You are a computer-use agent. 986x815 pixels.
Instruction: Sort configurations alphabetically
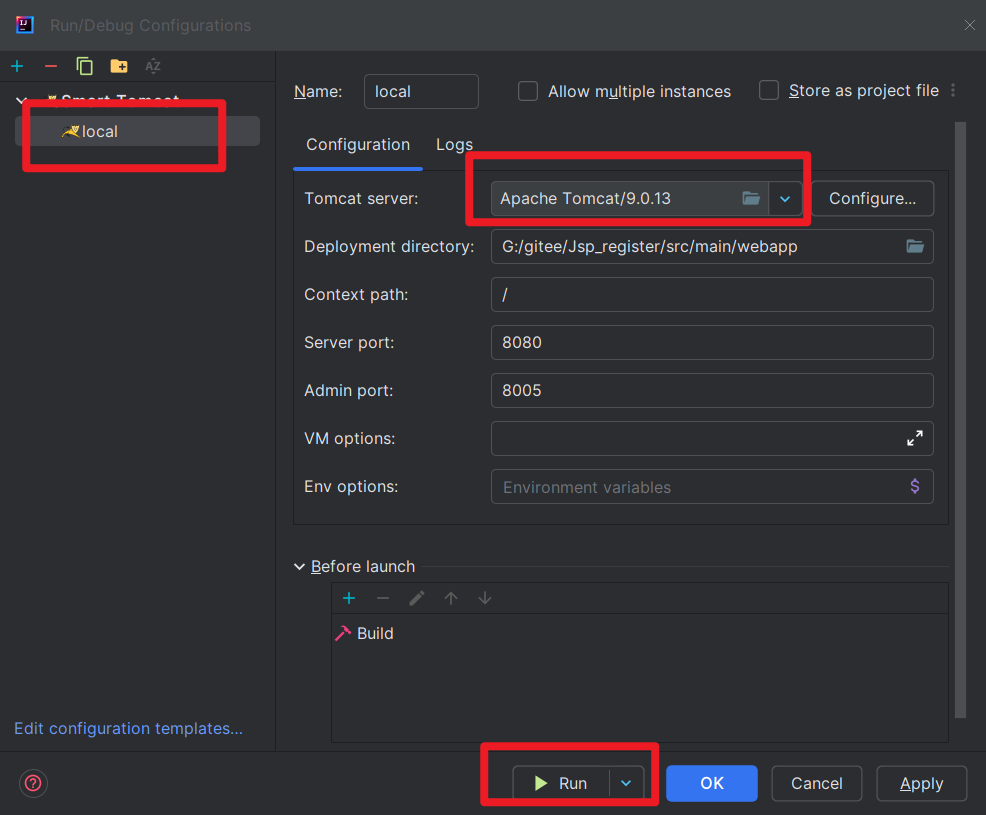(x=153, y=66)
